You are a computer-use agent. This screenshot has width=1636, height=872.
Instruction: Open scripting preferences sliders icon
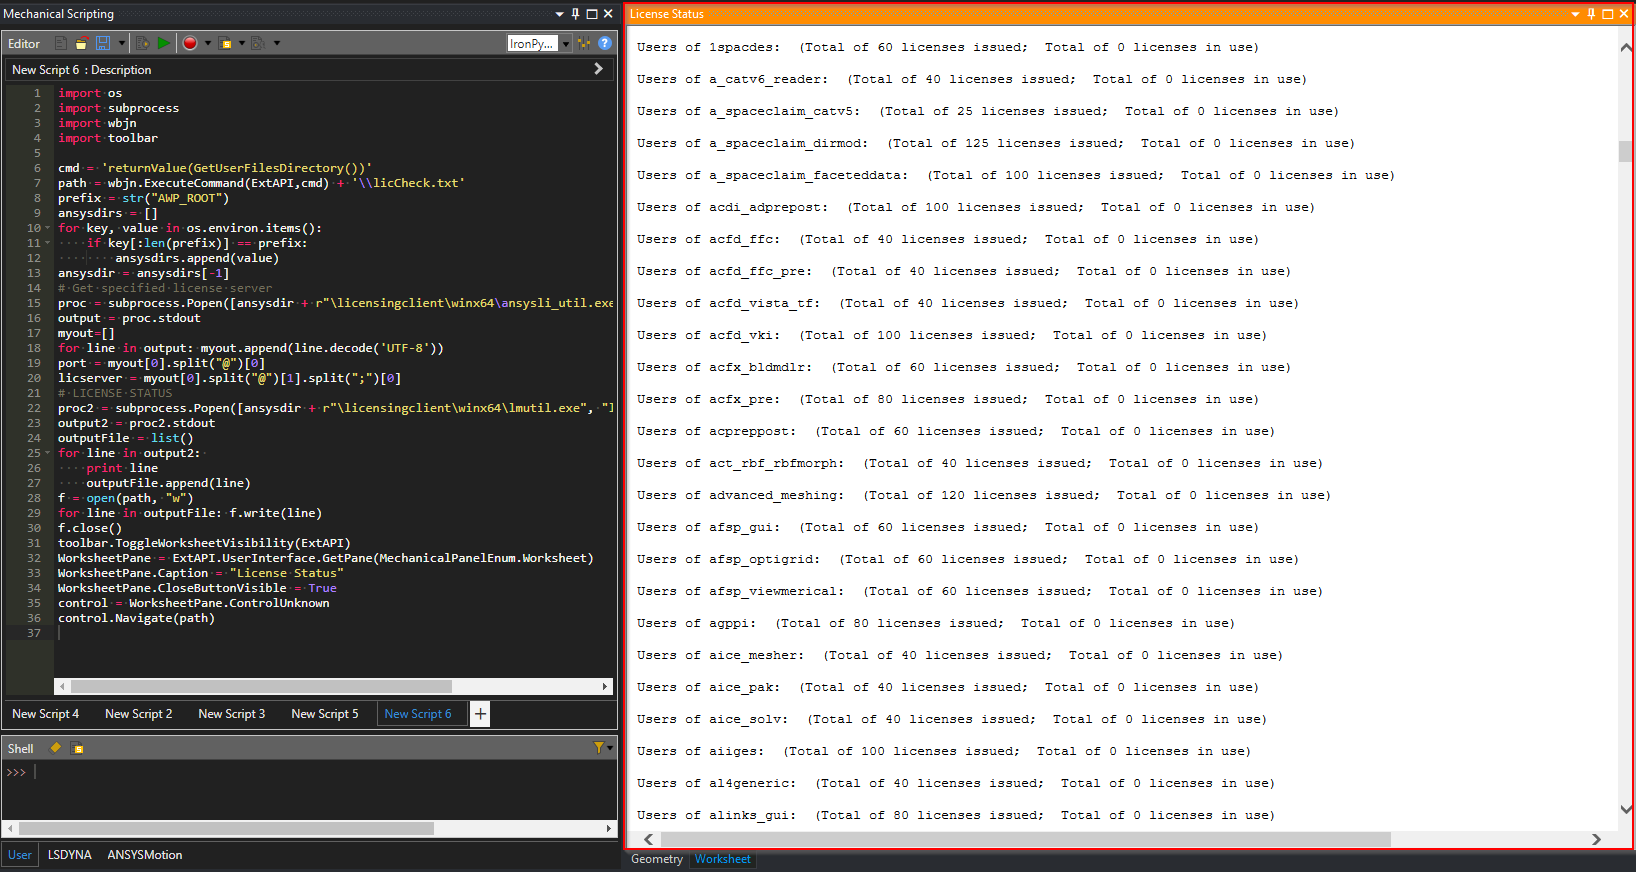[x=584, y=43]
